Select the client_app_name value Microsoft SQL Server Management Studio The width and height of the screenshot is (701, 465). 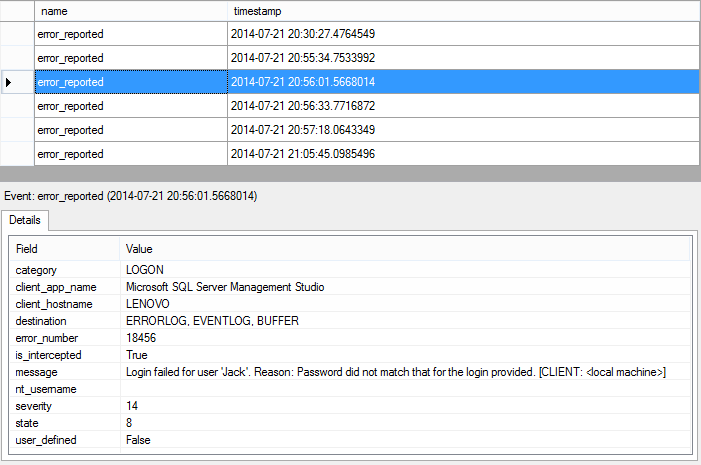pos(225,287)
